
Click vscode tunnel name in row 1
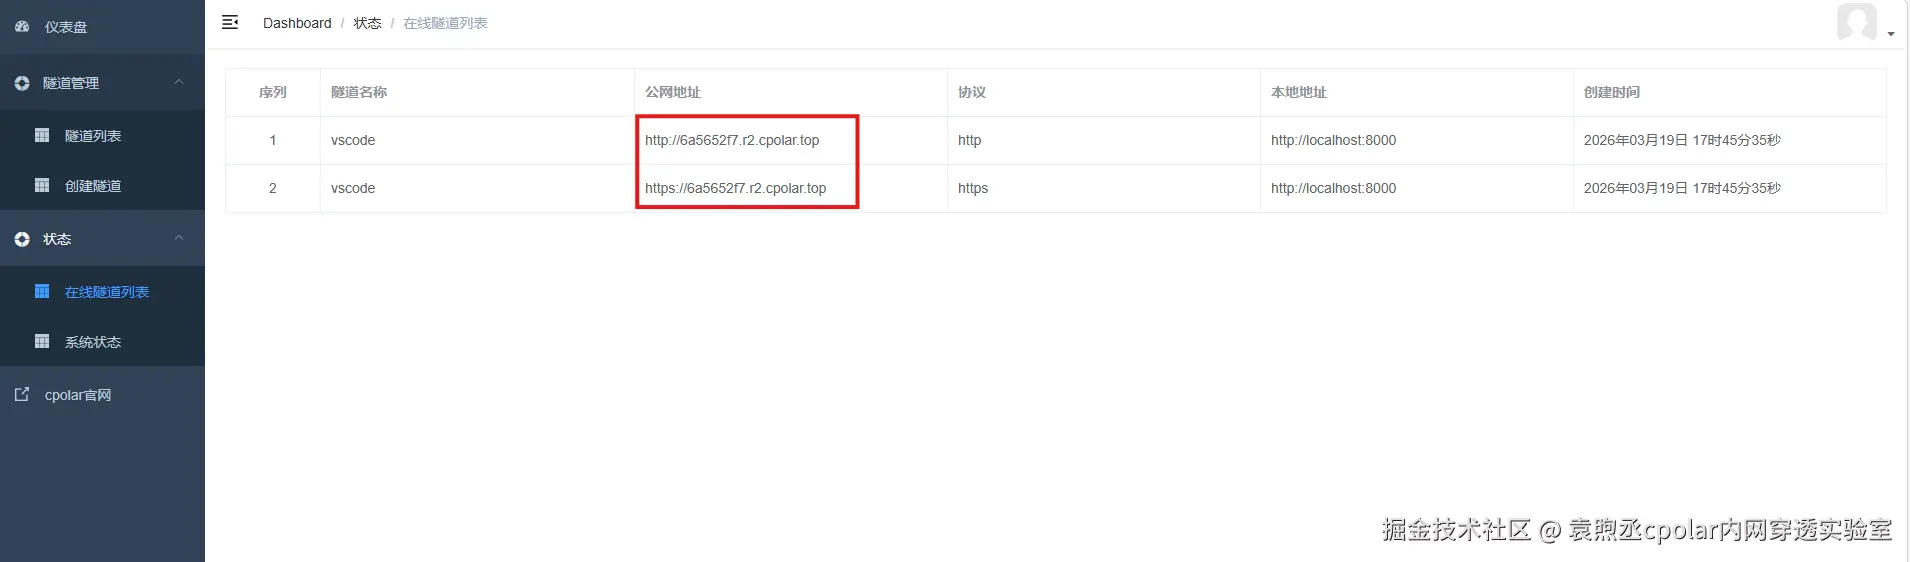pyautogui.click(x=353, y=140)
